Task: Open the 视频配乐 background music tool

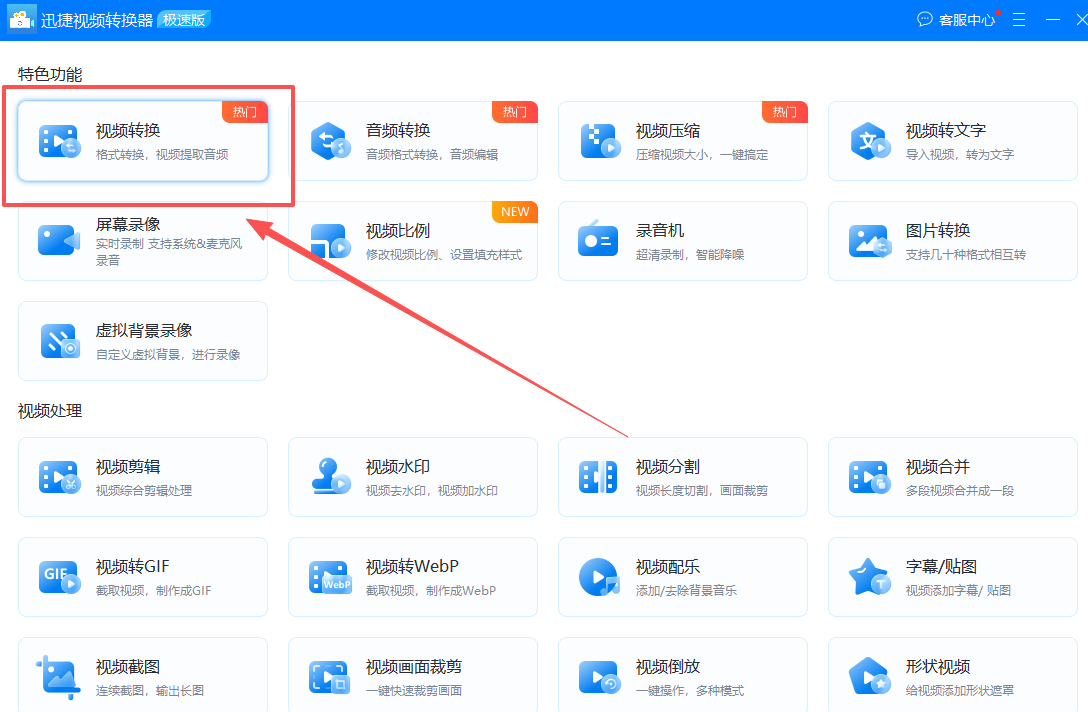Action: click(x=680, y=577)
